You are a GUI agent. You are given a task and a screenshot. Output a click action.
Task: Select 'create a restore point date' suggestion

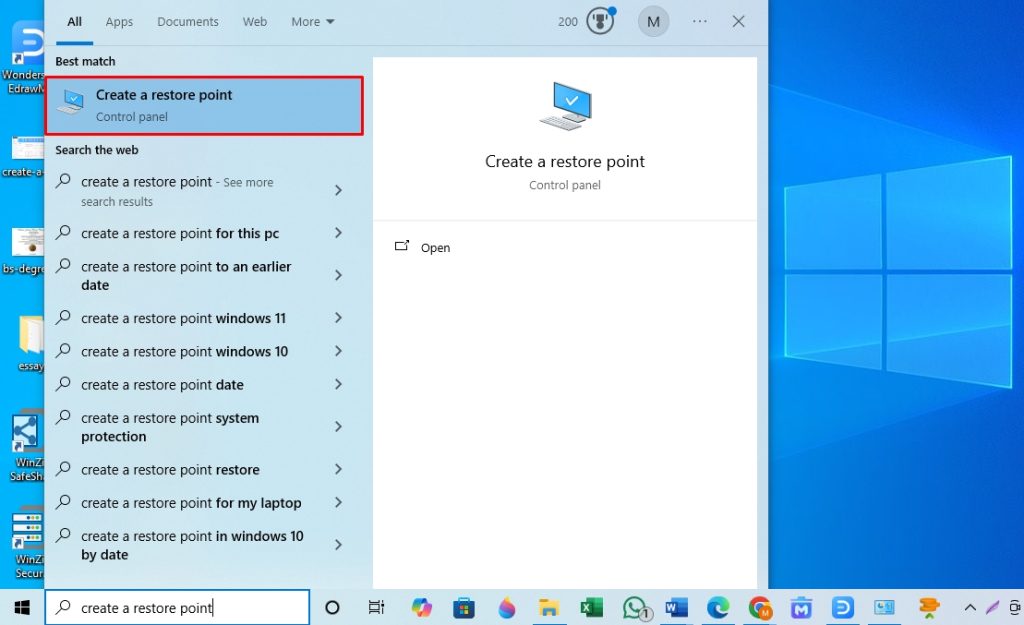pyautogui.click(x=162, y=385)
